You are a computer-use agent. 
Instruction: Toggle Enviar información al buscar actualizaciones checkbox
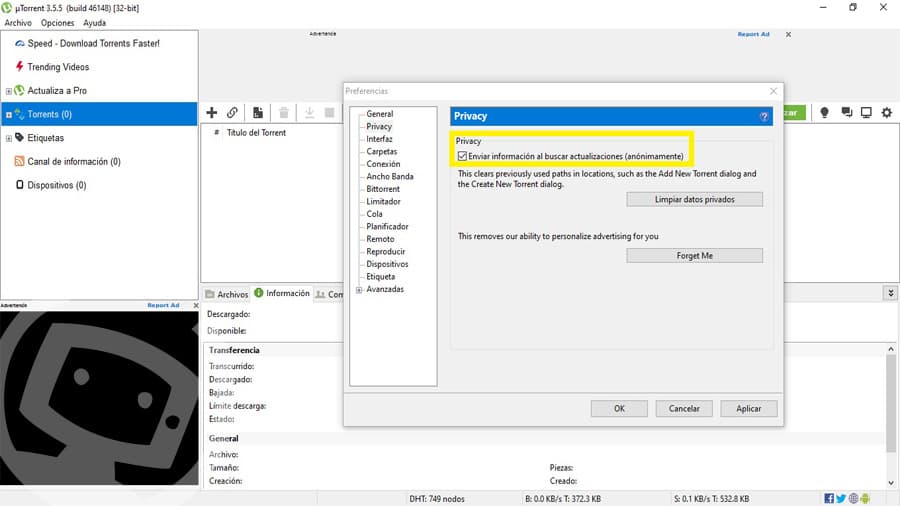click(x=463, y=156)
